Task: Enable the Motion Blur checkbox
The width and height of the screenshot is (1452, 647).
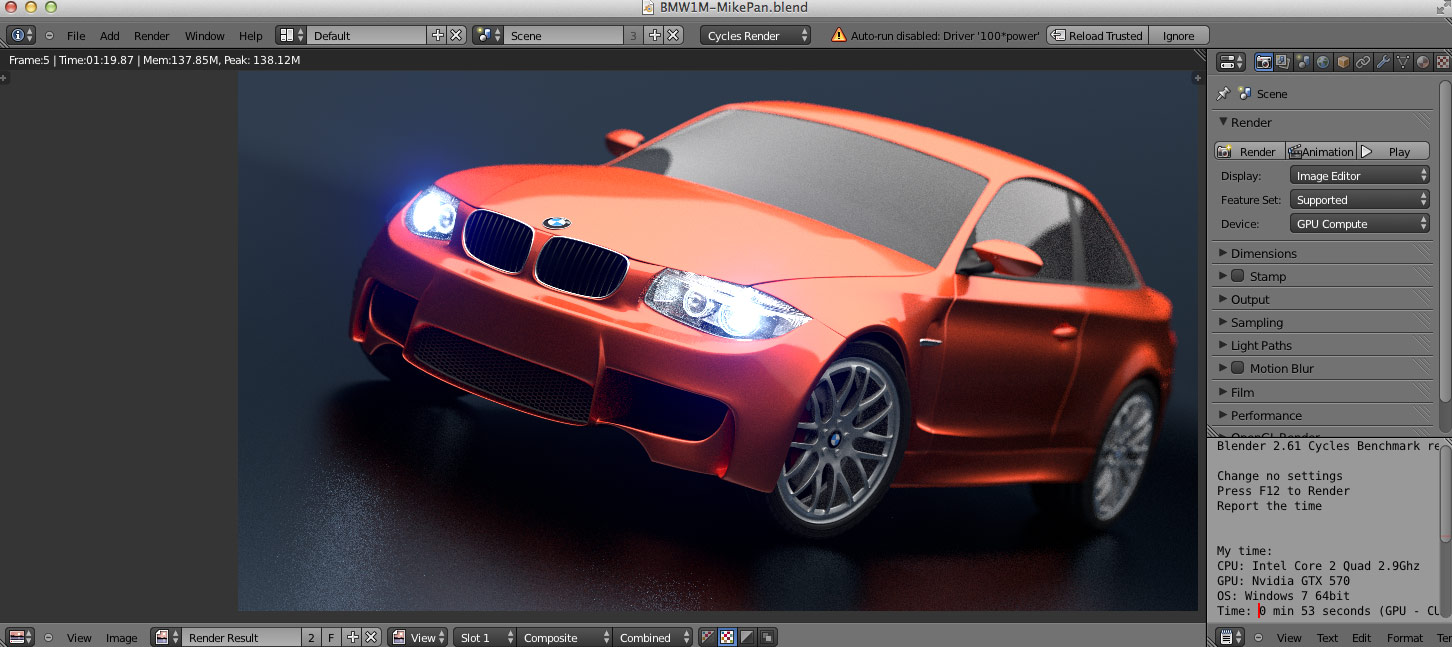Action: point(1237,368)
